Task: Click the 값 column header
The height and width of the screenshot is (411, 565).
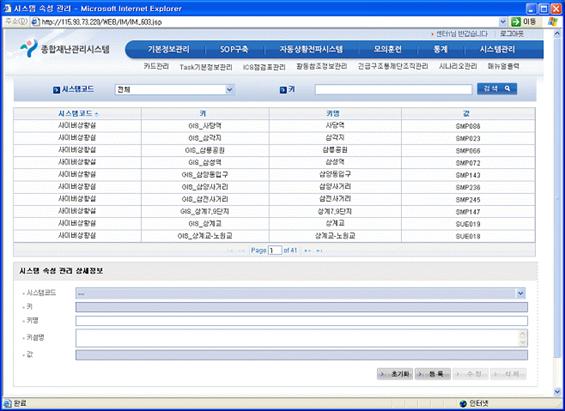Action: point(468,113)
